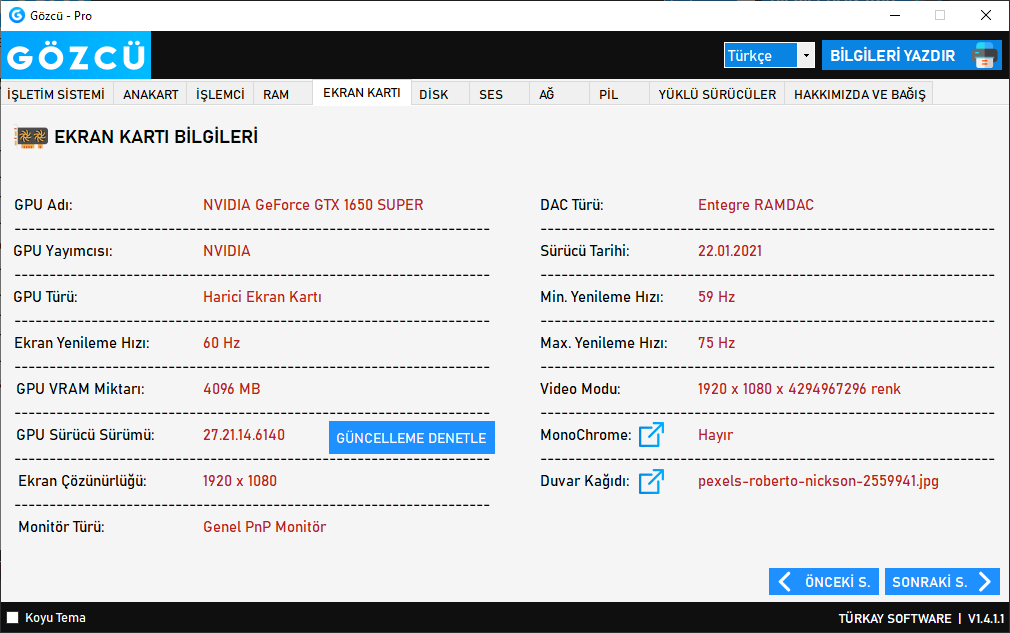Click the right chevron on SONRAKİ S.
This screenshot has height=633, width=1010.
point(985,581)
